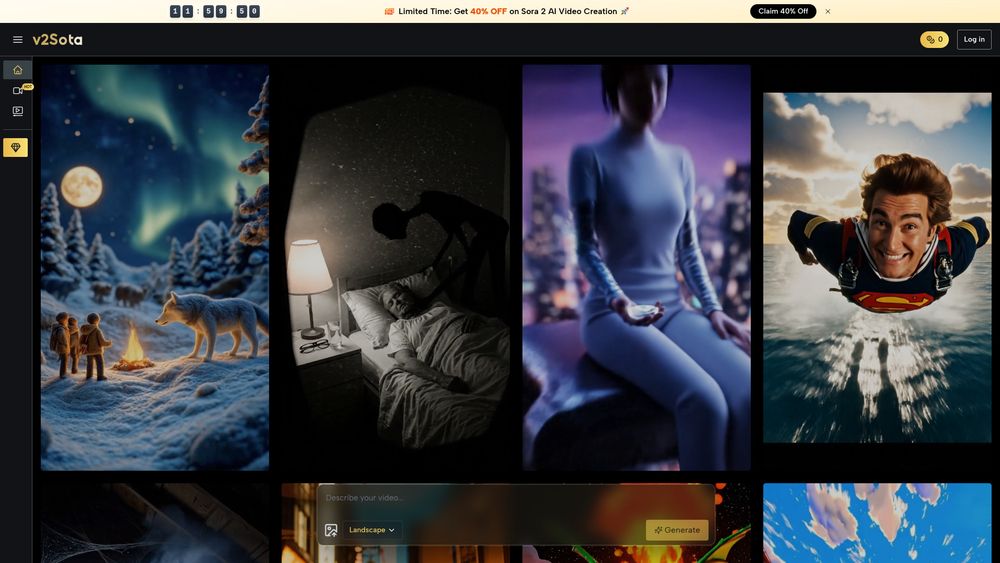
Task: Go to Home in the sidebar
Action: pyautogui.click(x=17, y=70)
